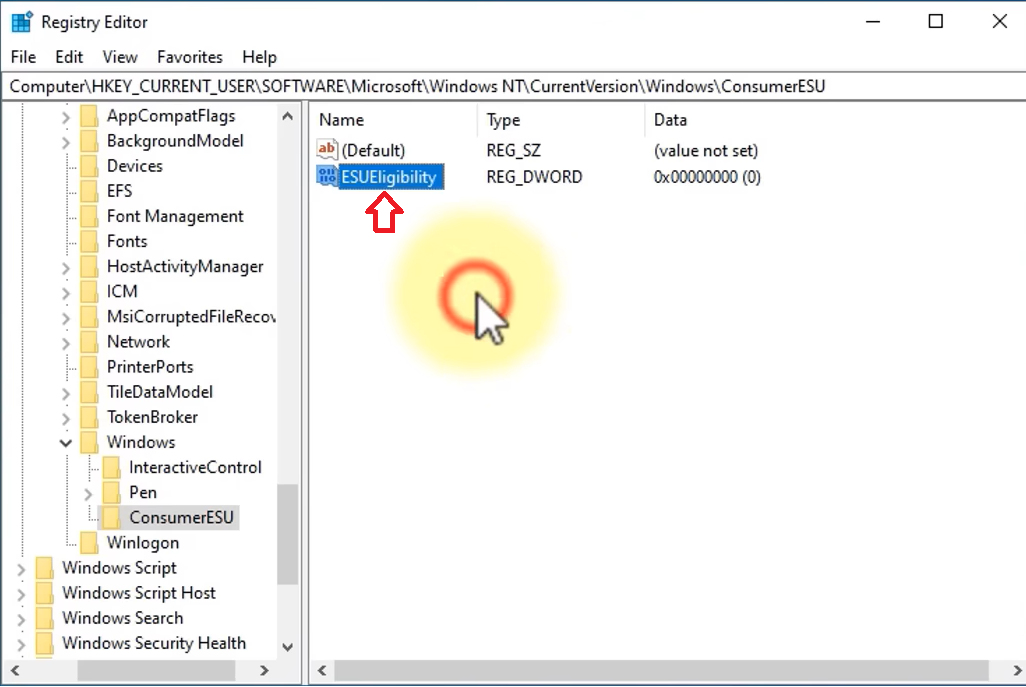Click the InteractiveControl folder icon

pos(112,468)
